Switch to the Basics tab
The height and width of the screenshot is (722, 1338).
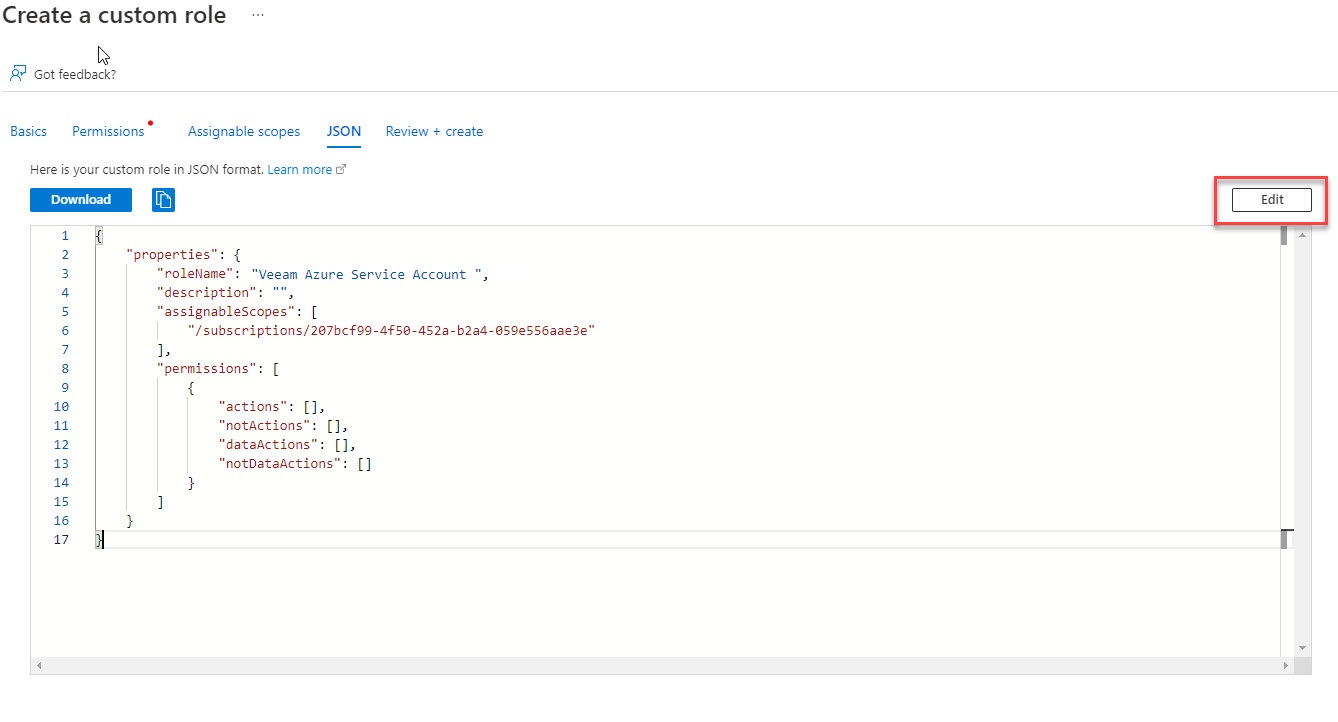[x=28, y=131]
